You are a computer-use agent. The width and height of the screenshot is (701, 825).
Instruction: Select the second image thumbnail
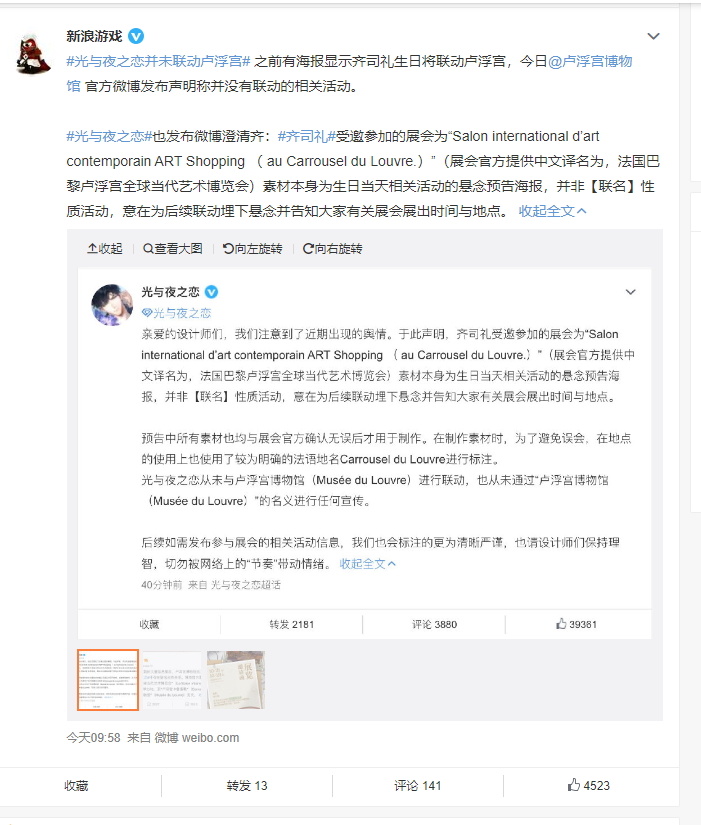172,680
